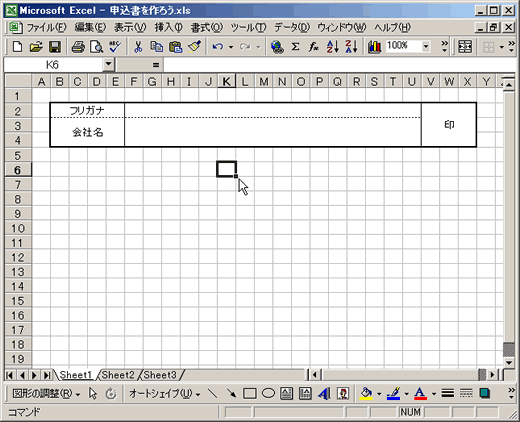Image resolution: width=520 pixels, height=422 pixels.
Task: Insert WordArt from the drawing toolbar
Action: [x=324, y=394]
